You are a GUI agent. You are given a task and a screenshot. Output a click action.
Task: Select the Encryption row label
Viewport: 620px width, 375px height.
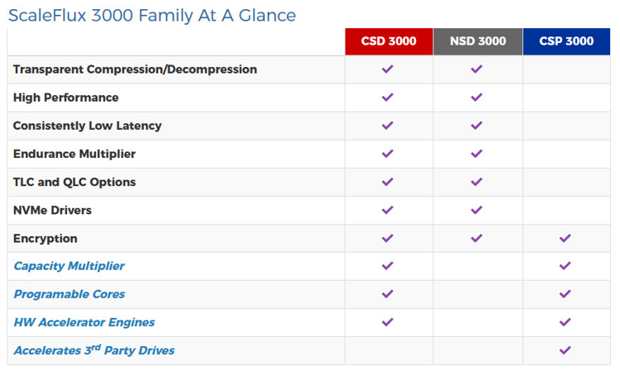pyautogui.click(x=45, y=239)
